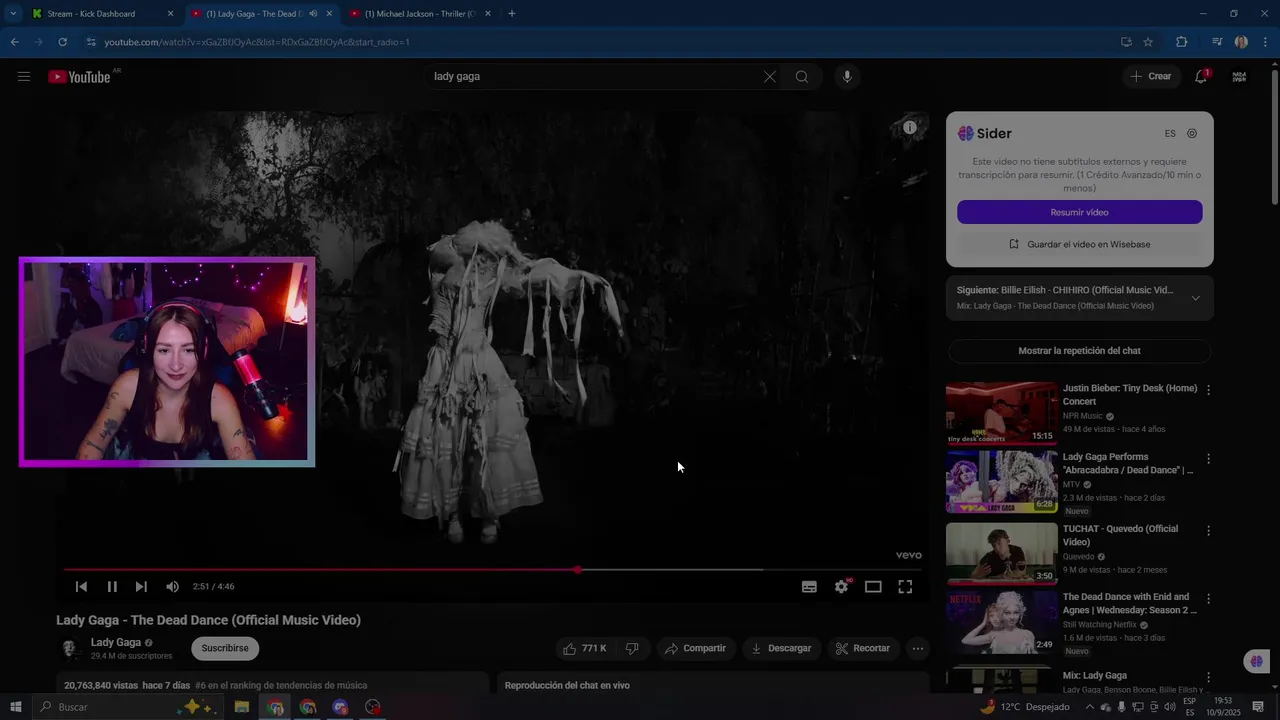This screenshot has width=1280, height=720.
Task: Open options for Mix: Lady Gaga
Action: pyautogui.click(x=1208, y=677)
